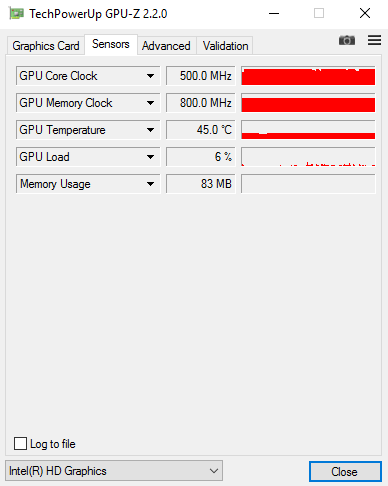The width and height of the screenshot is (388, 486).
Task: Switch to the Validation tab
Action: click(x=225, y=46)
